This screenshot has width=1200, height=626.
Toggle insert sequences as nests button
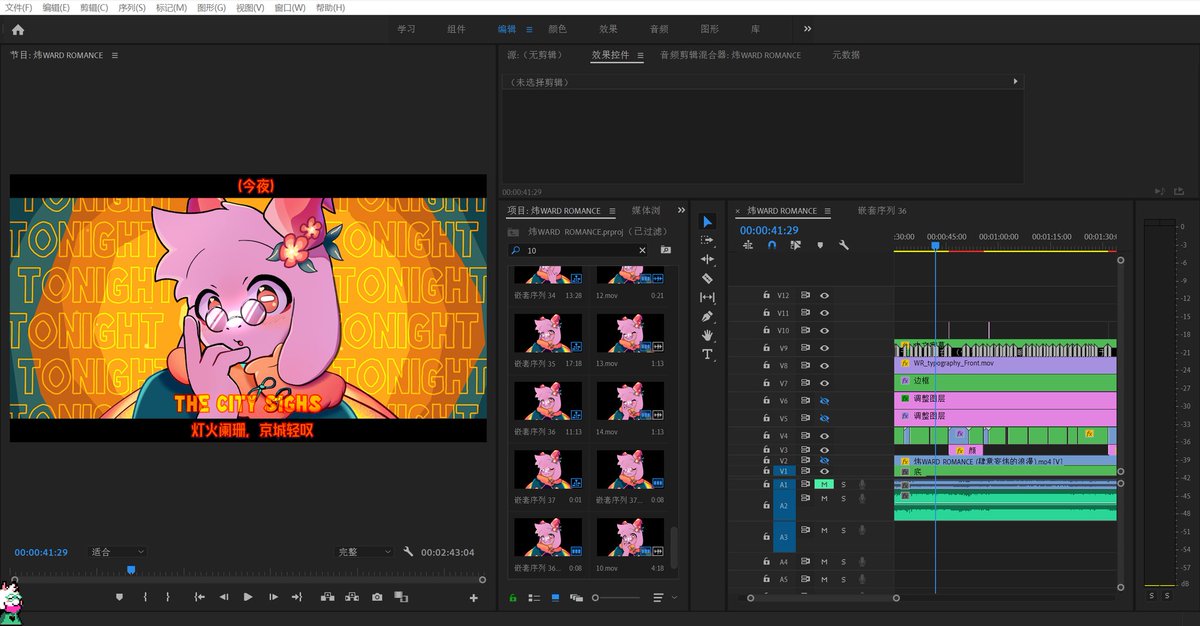[747, 245]
